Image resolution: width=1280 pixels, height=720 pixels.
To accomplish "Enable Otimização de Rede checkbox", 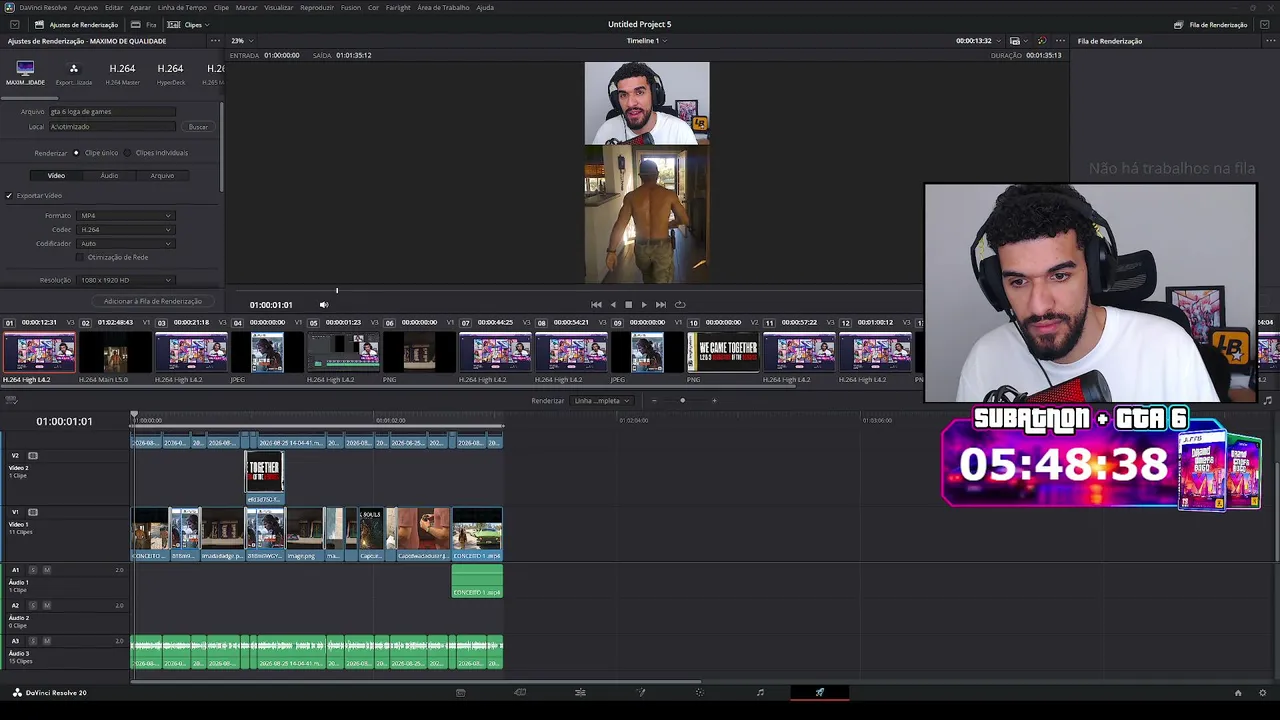I will pos(80,258).
